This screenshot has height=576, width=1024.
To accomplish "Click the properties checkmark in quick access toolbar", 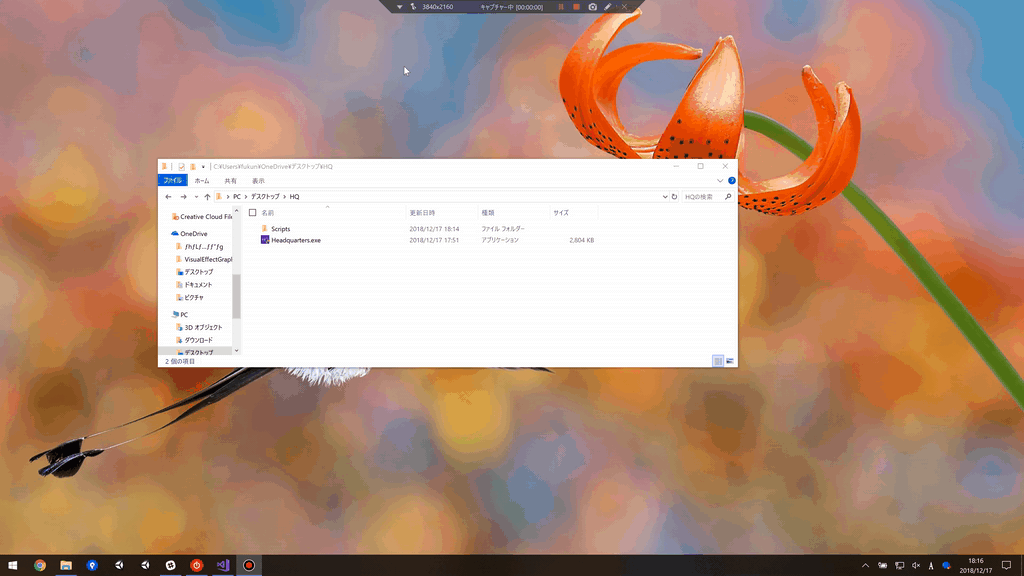I will [x=182, y=167].
